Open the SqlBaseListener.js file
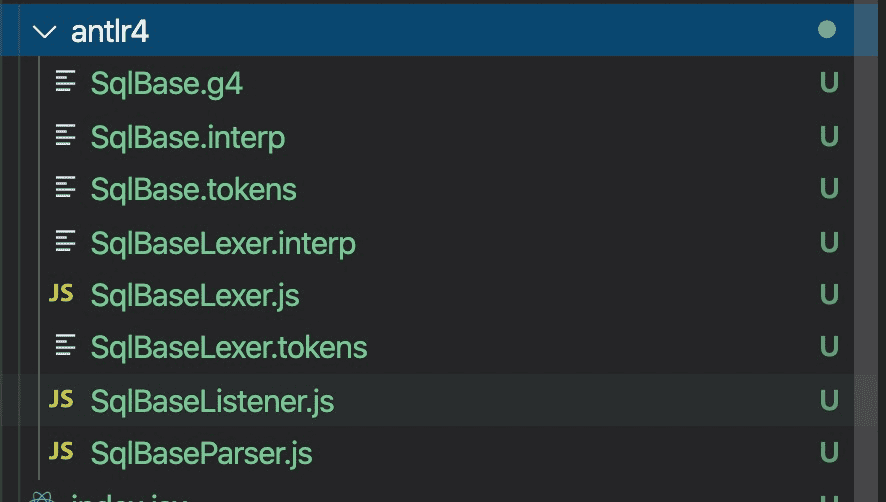The width and height of the screenshot is (886, 502). click(x=211, y=401)
